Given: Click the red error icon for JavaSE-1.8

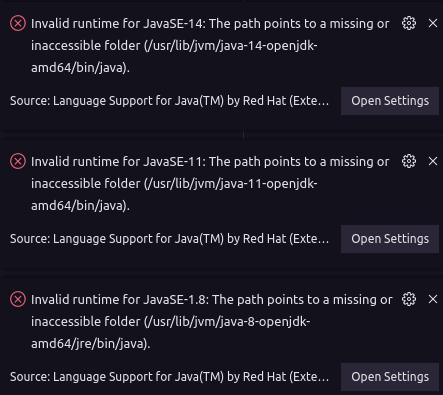Looking at the screenshot, I should (x=18, y=300).
